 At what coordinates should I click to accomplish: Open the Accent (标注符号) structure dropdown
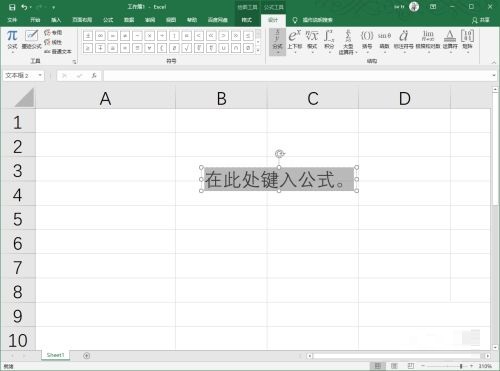click(x=404, y=42)
